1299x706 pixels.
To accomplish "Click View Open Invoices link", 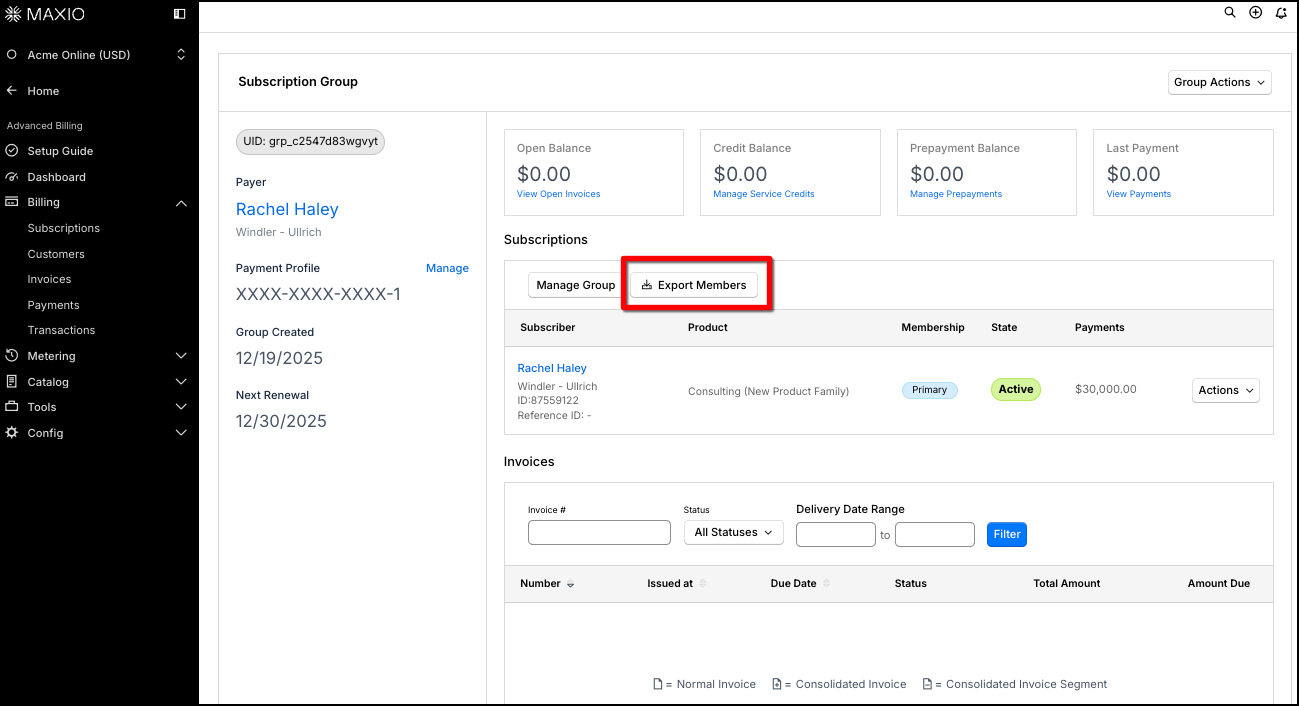I will pos(558,194).
